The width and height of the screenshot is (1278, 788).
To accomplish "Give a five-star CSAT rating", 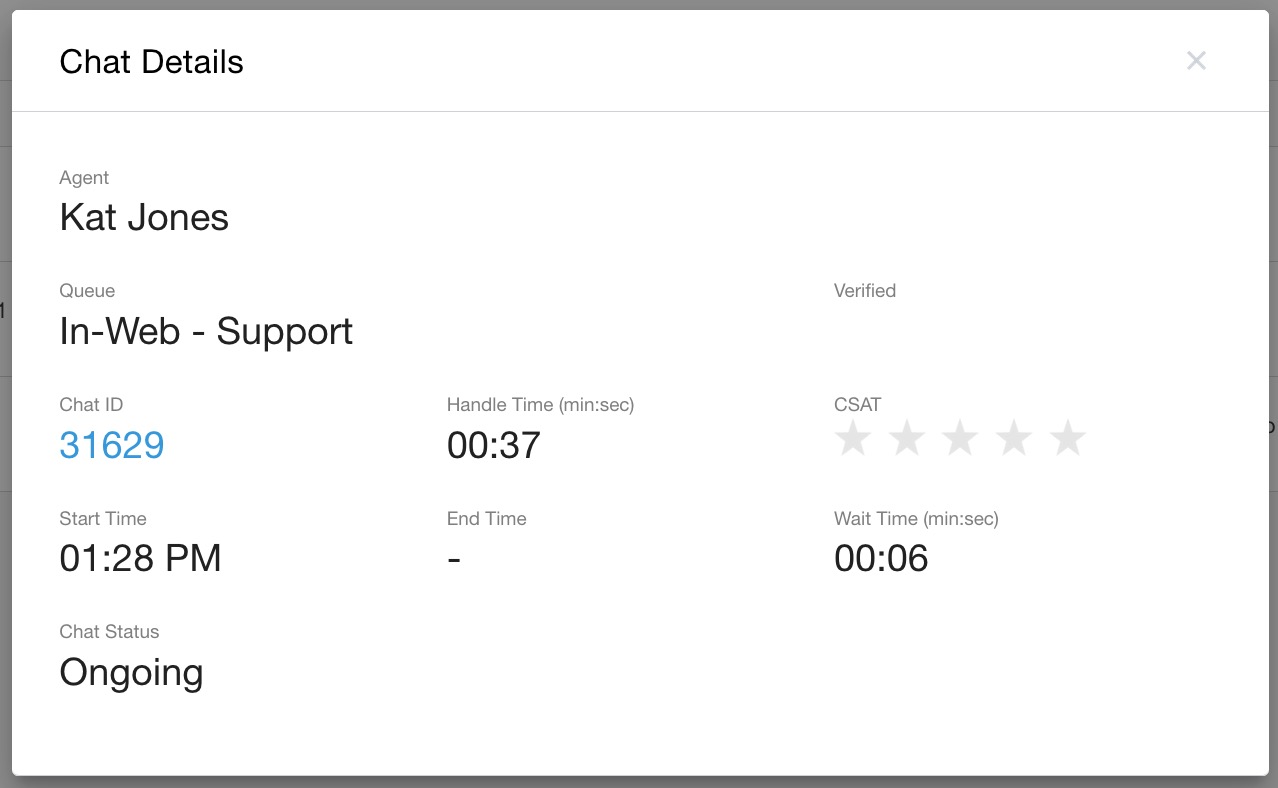I will pyautogui.click(x=1068, y=438).
